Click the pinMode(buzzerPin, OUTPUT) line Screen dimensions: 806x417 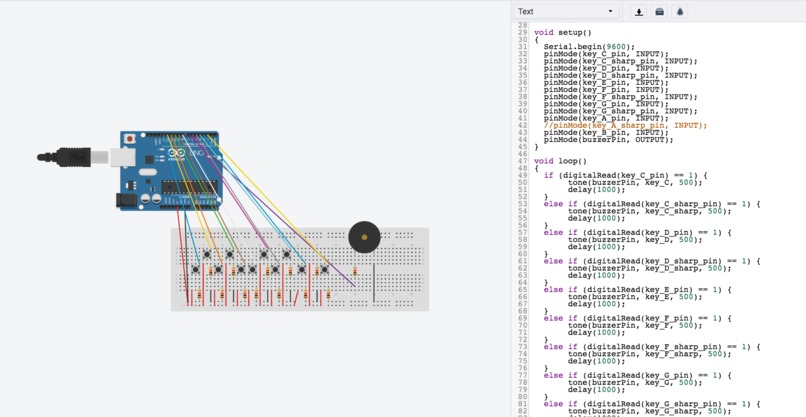[x=608, y=140]
